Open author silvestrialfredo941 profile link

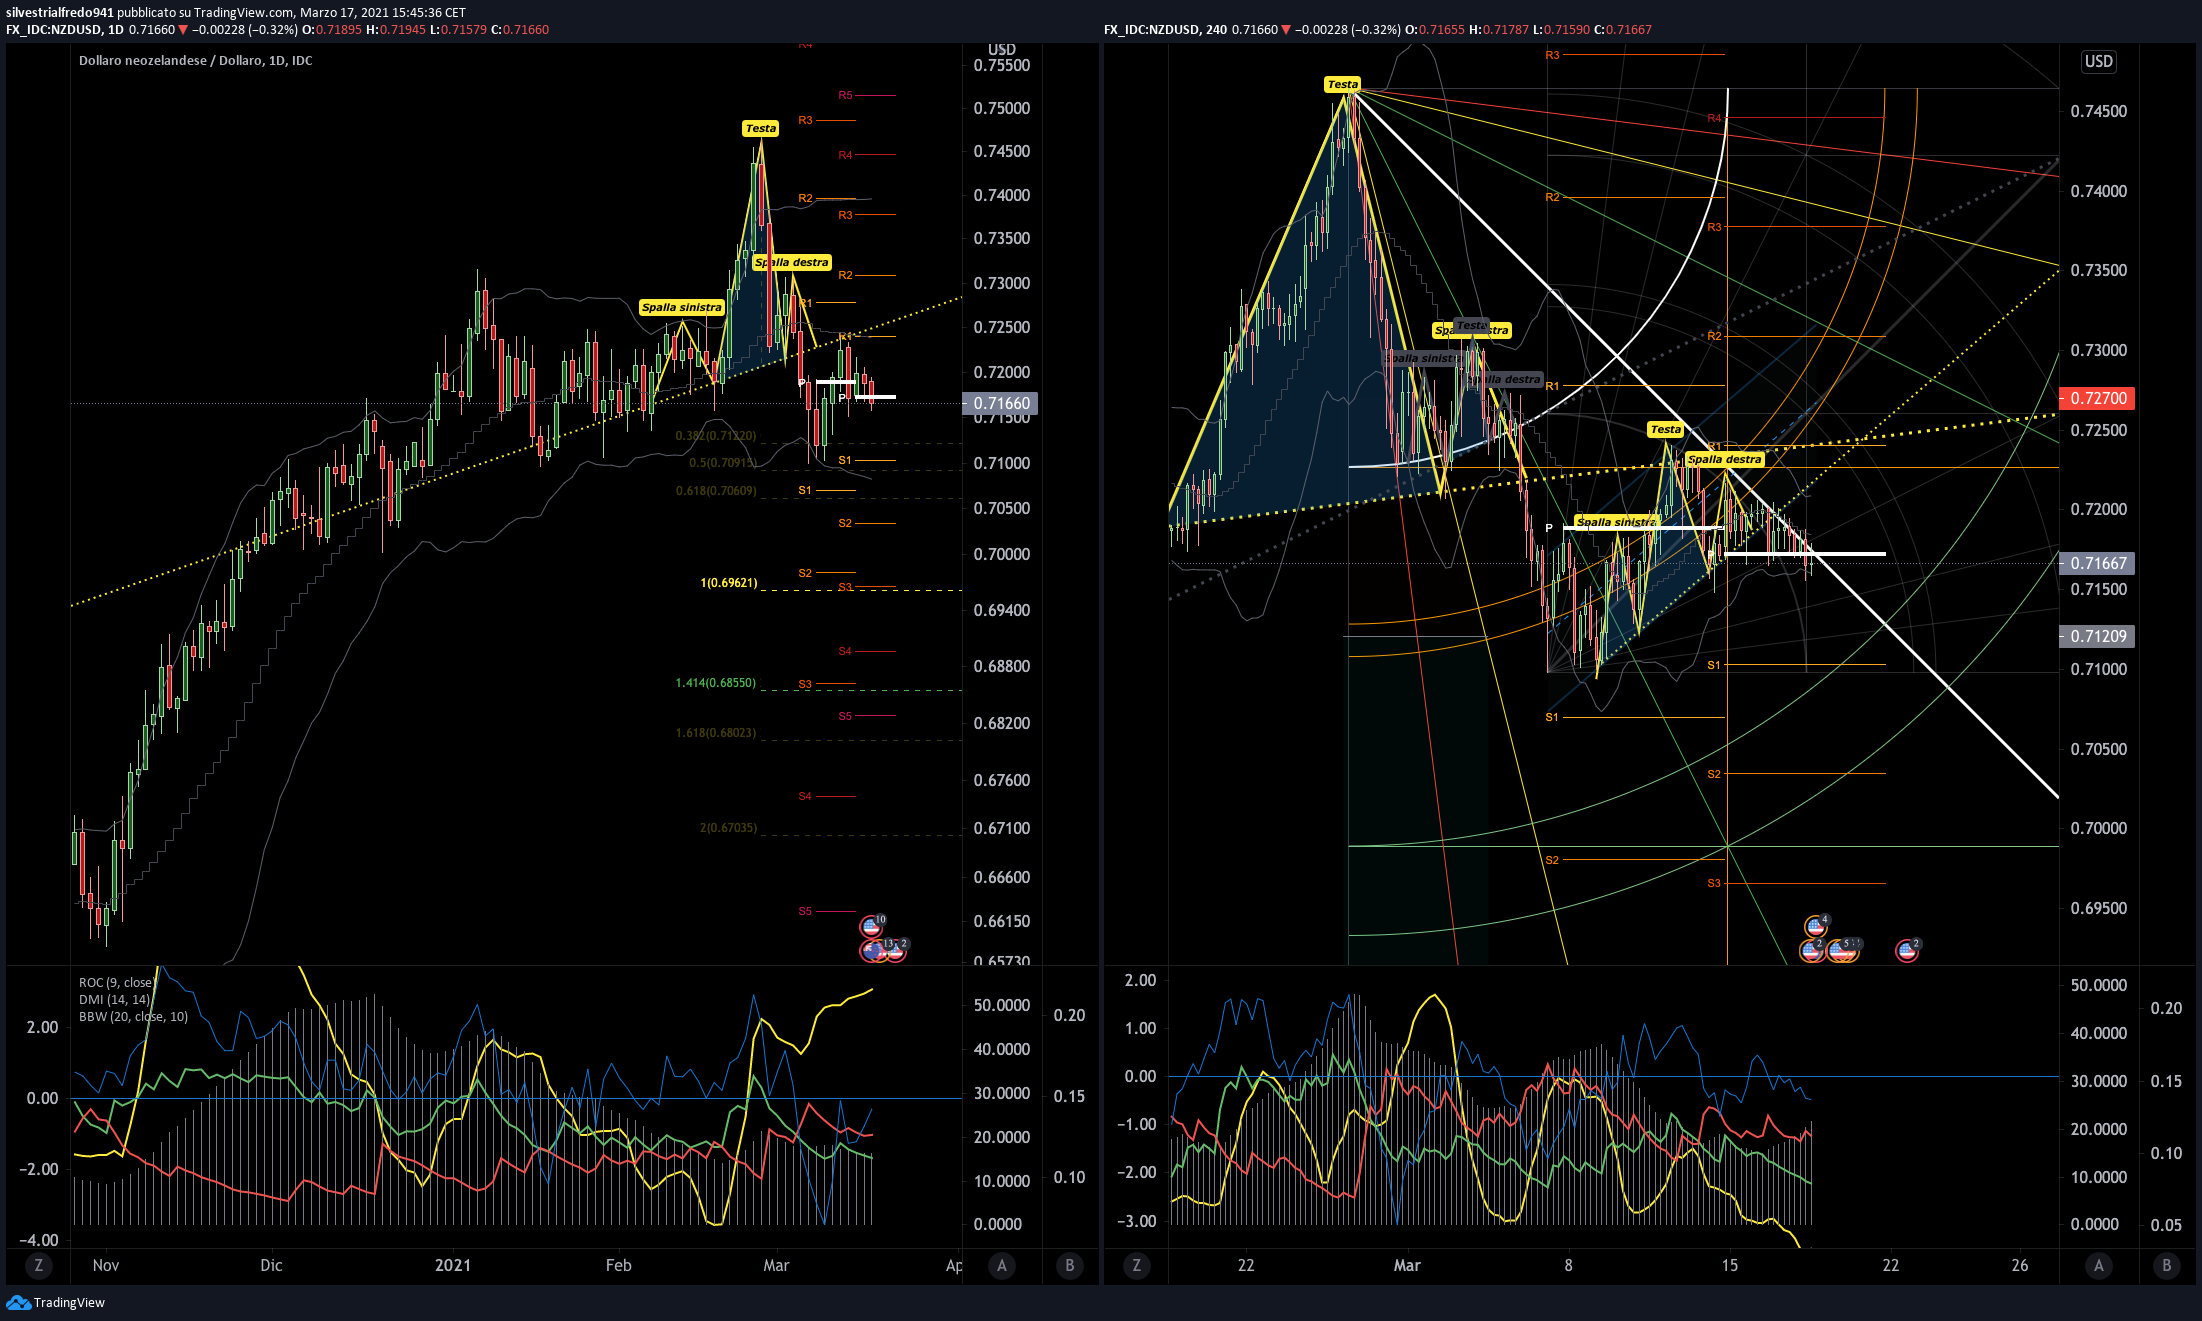[x=59, y=13]
